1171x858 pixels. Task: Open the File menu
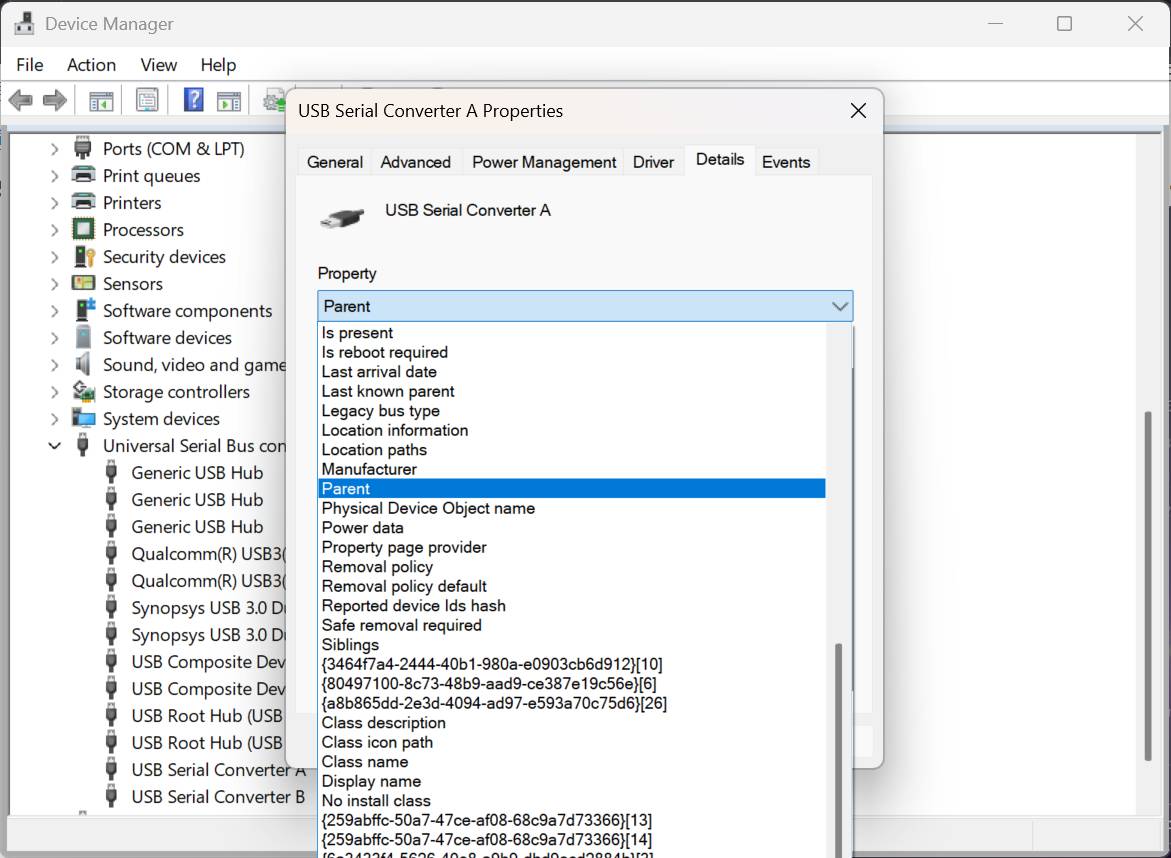tap(30, 65)
